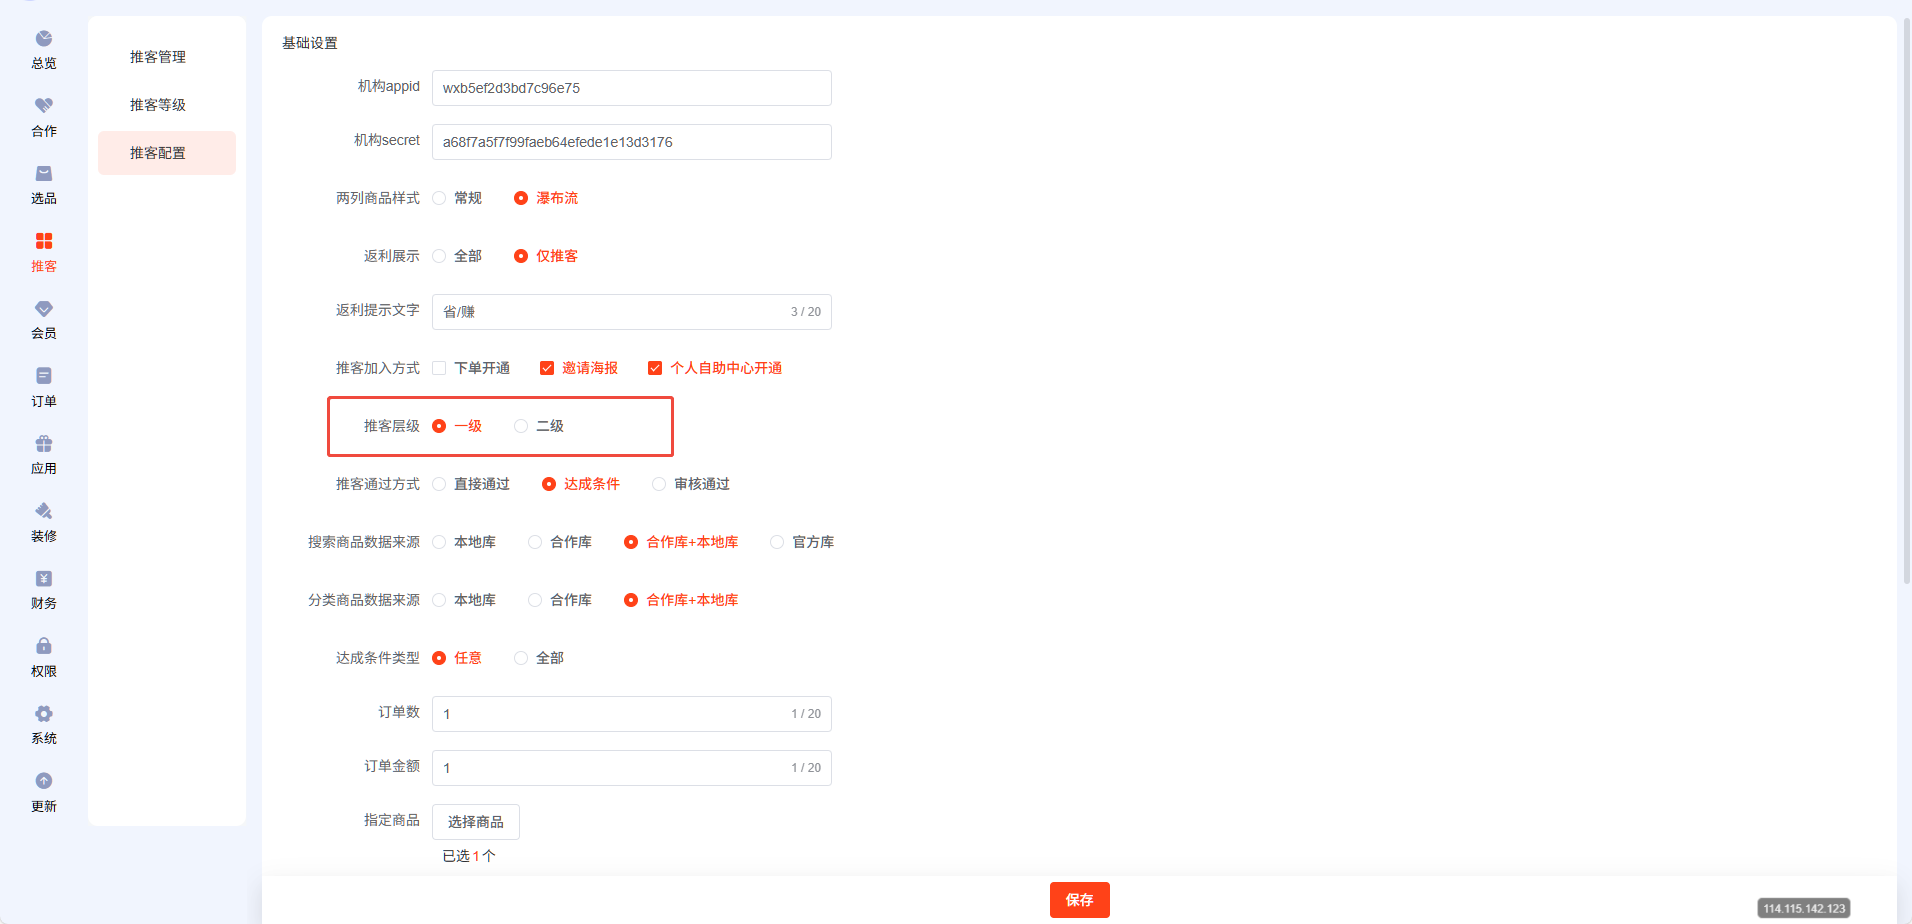Select the 会员 diamond icon
Image resolution: width=1912 pixels, height=924 pixels.
[44, 309]
